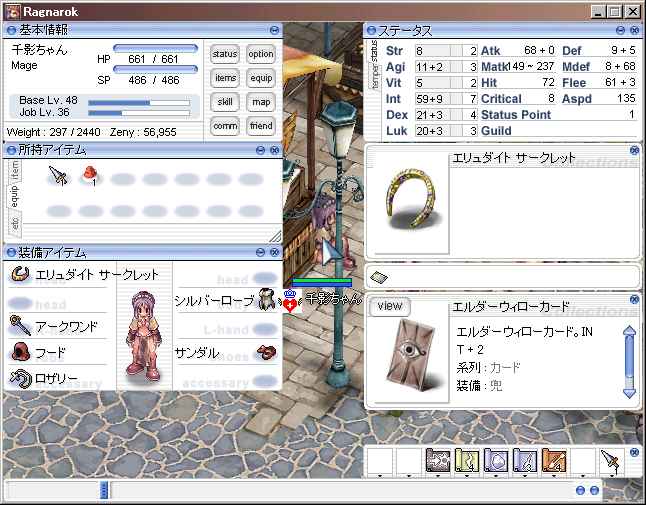Screen dimensions: 646x505
Task: Click the アークワンド wand icon
Action: (x=20, y=325)
